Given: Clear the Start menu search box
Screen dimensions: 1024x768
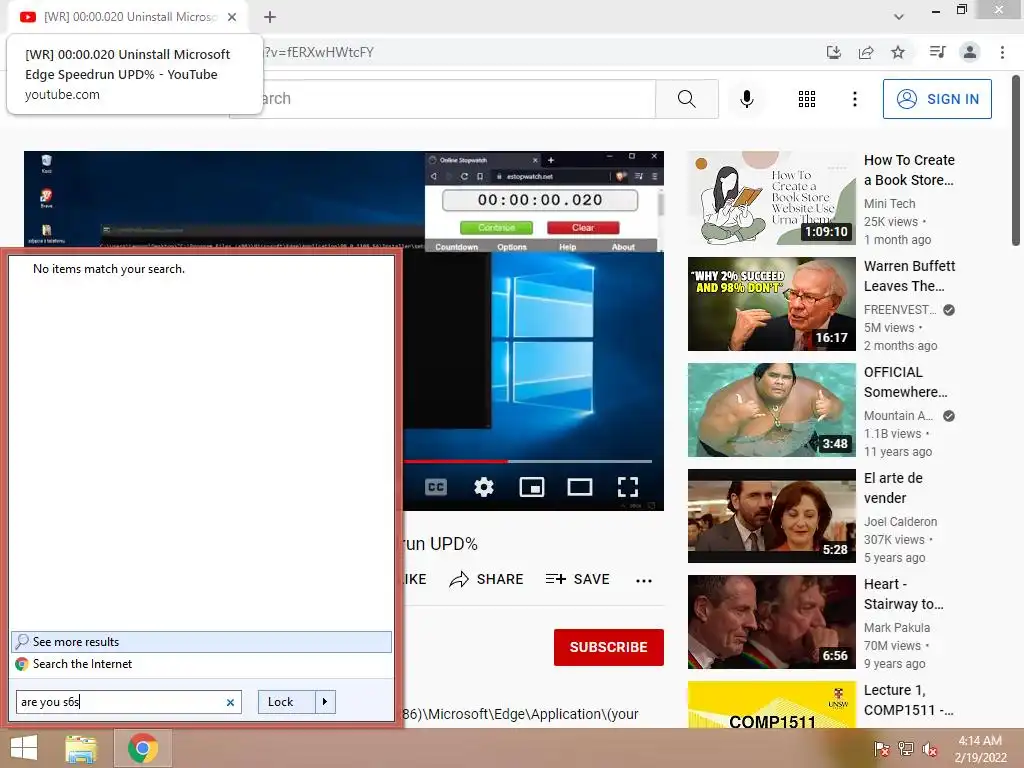Looking at the screenshot, I should pos(230,703).
